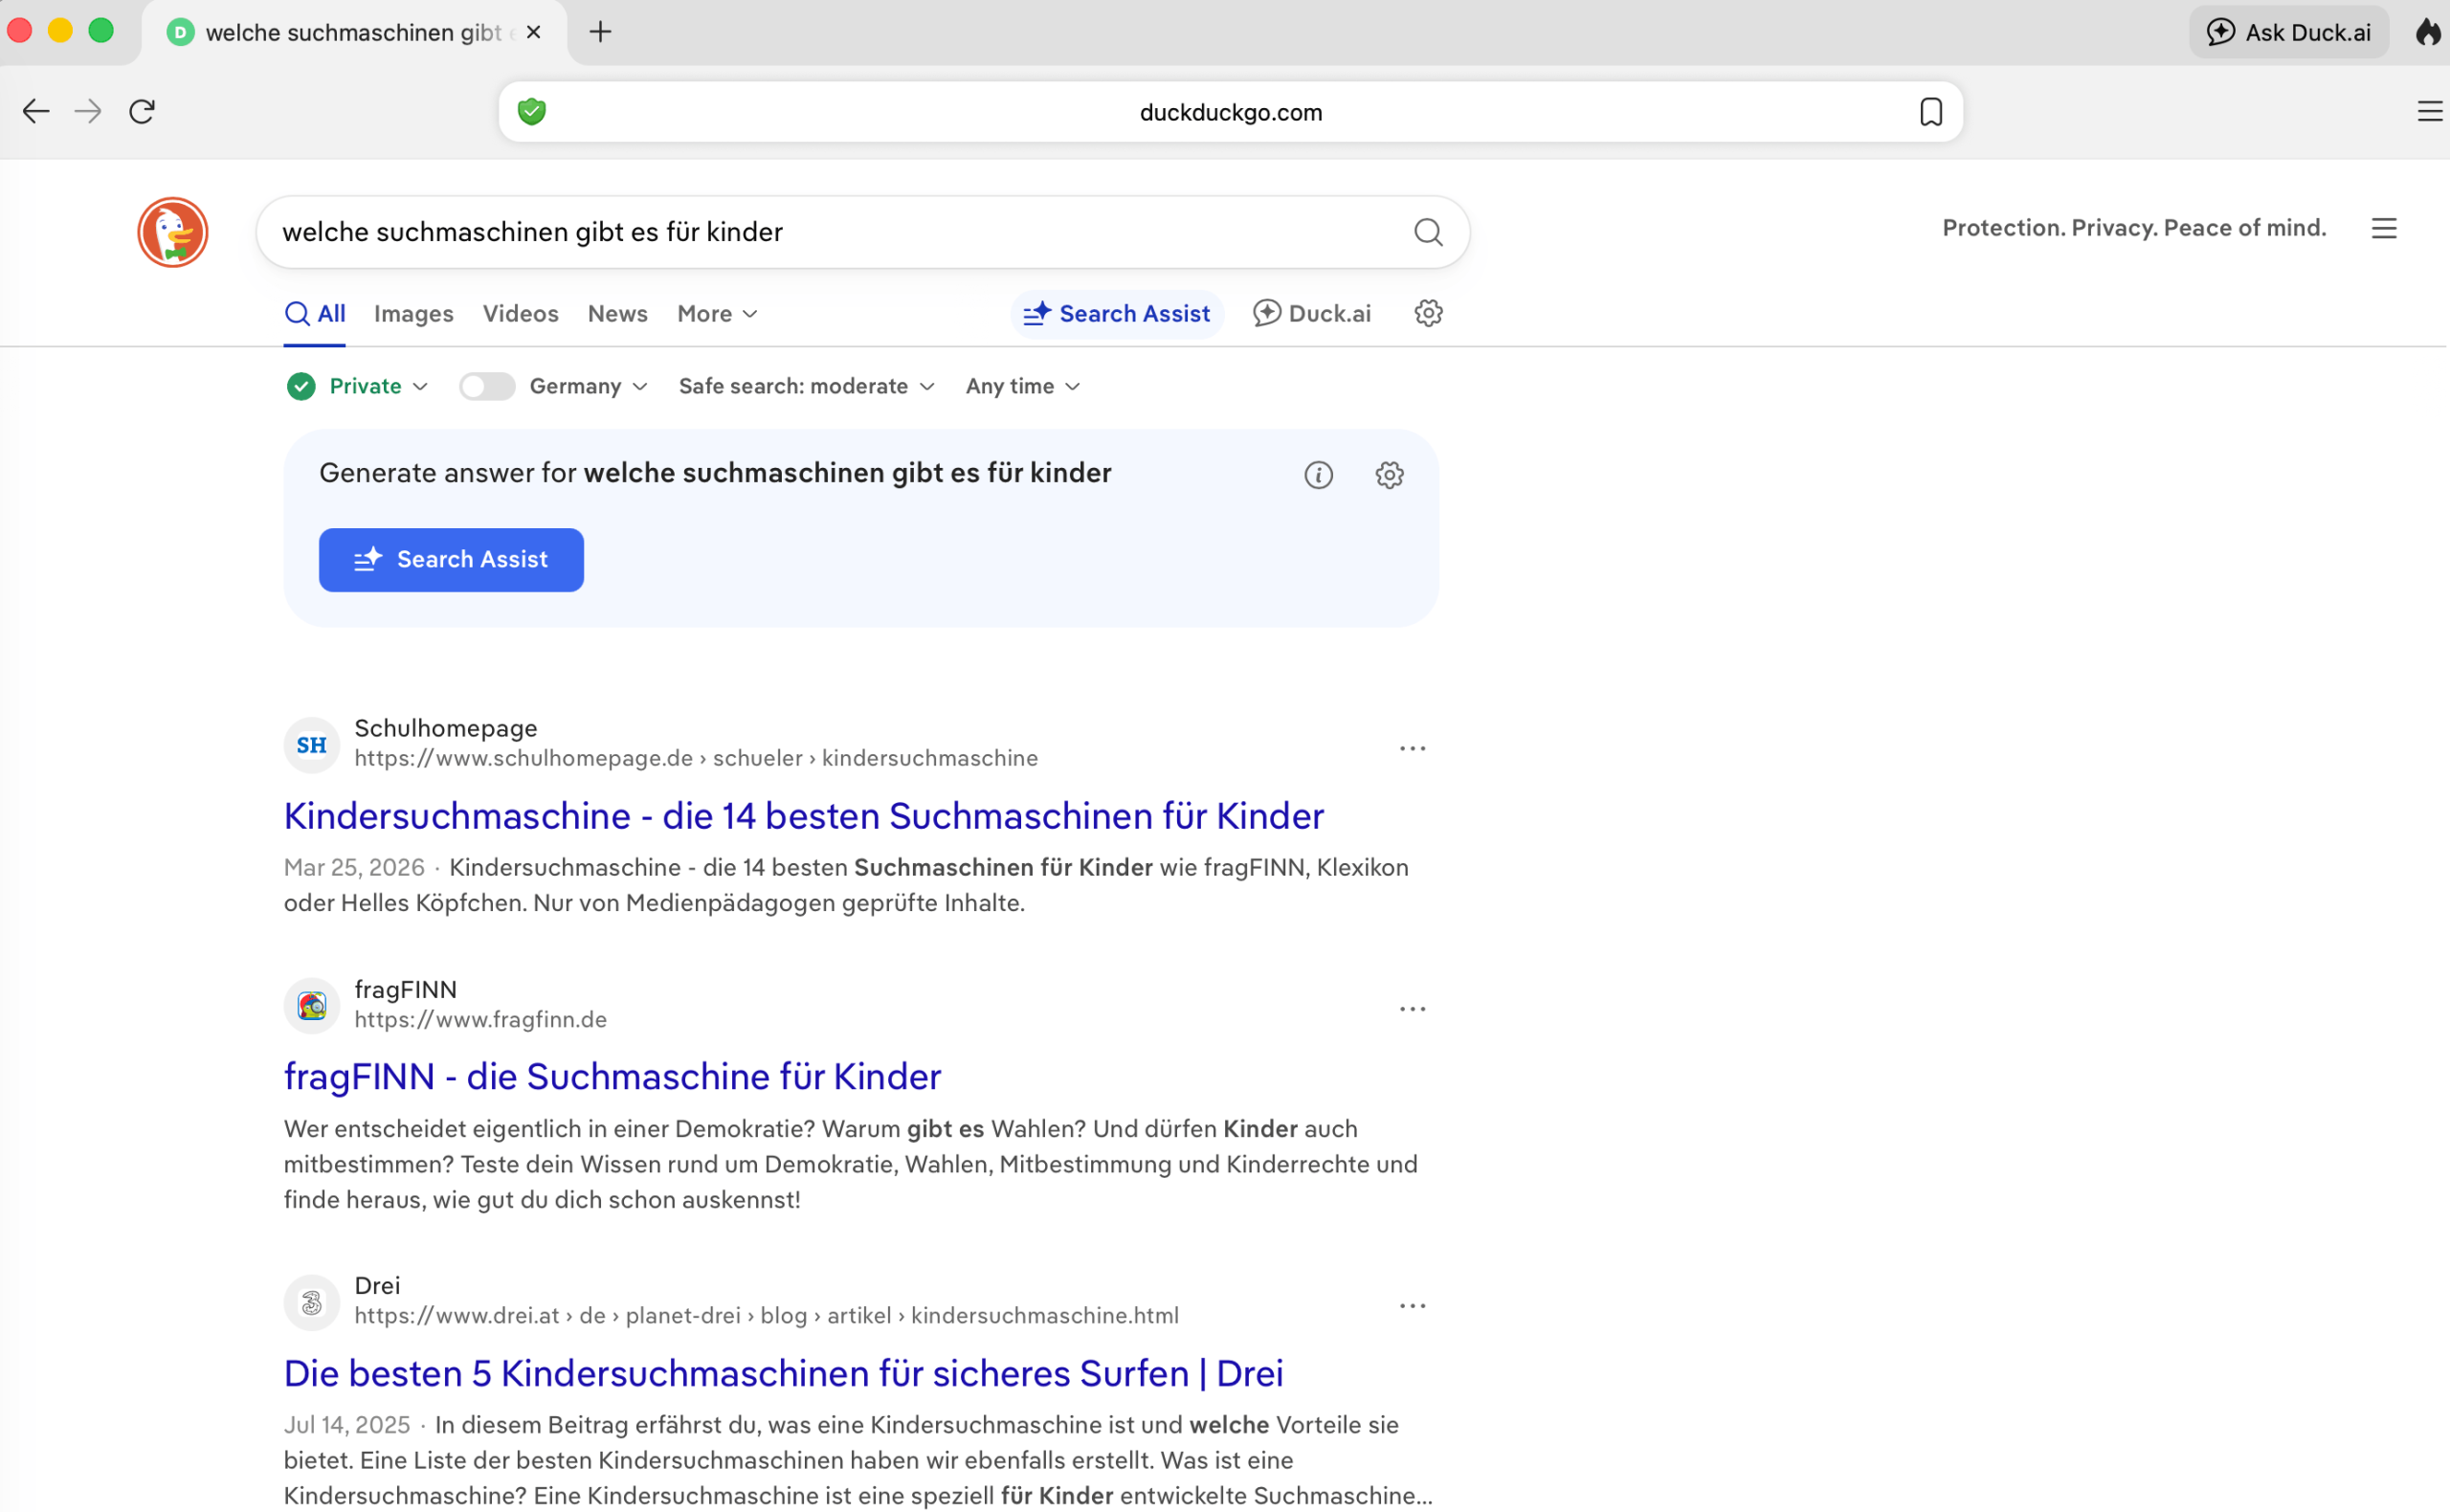Go back to the previous page
The height and width of the screenshot is (1512, 2450).
click(x=36, y=111)
